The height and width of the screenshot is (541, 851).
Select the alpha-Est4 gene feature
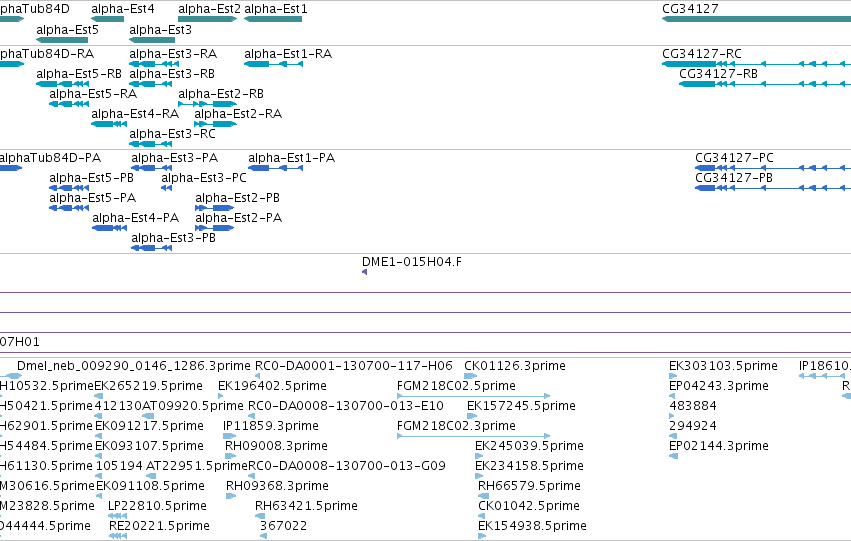(107, 19)
